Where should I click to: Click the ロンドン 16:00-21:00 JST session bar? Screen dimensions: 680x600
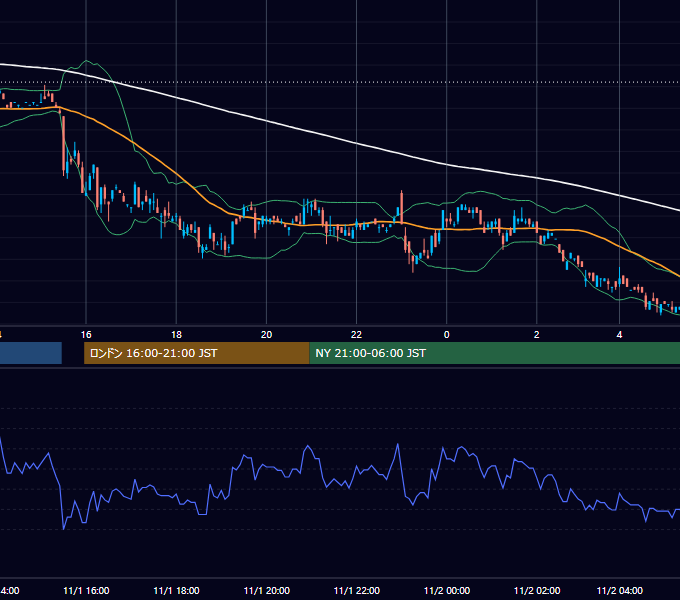click(x=196, y=353)
